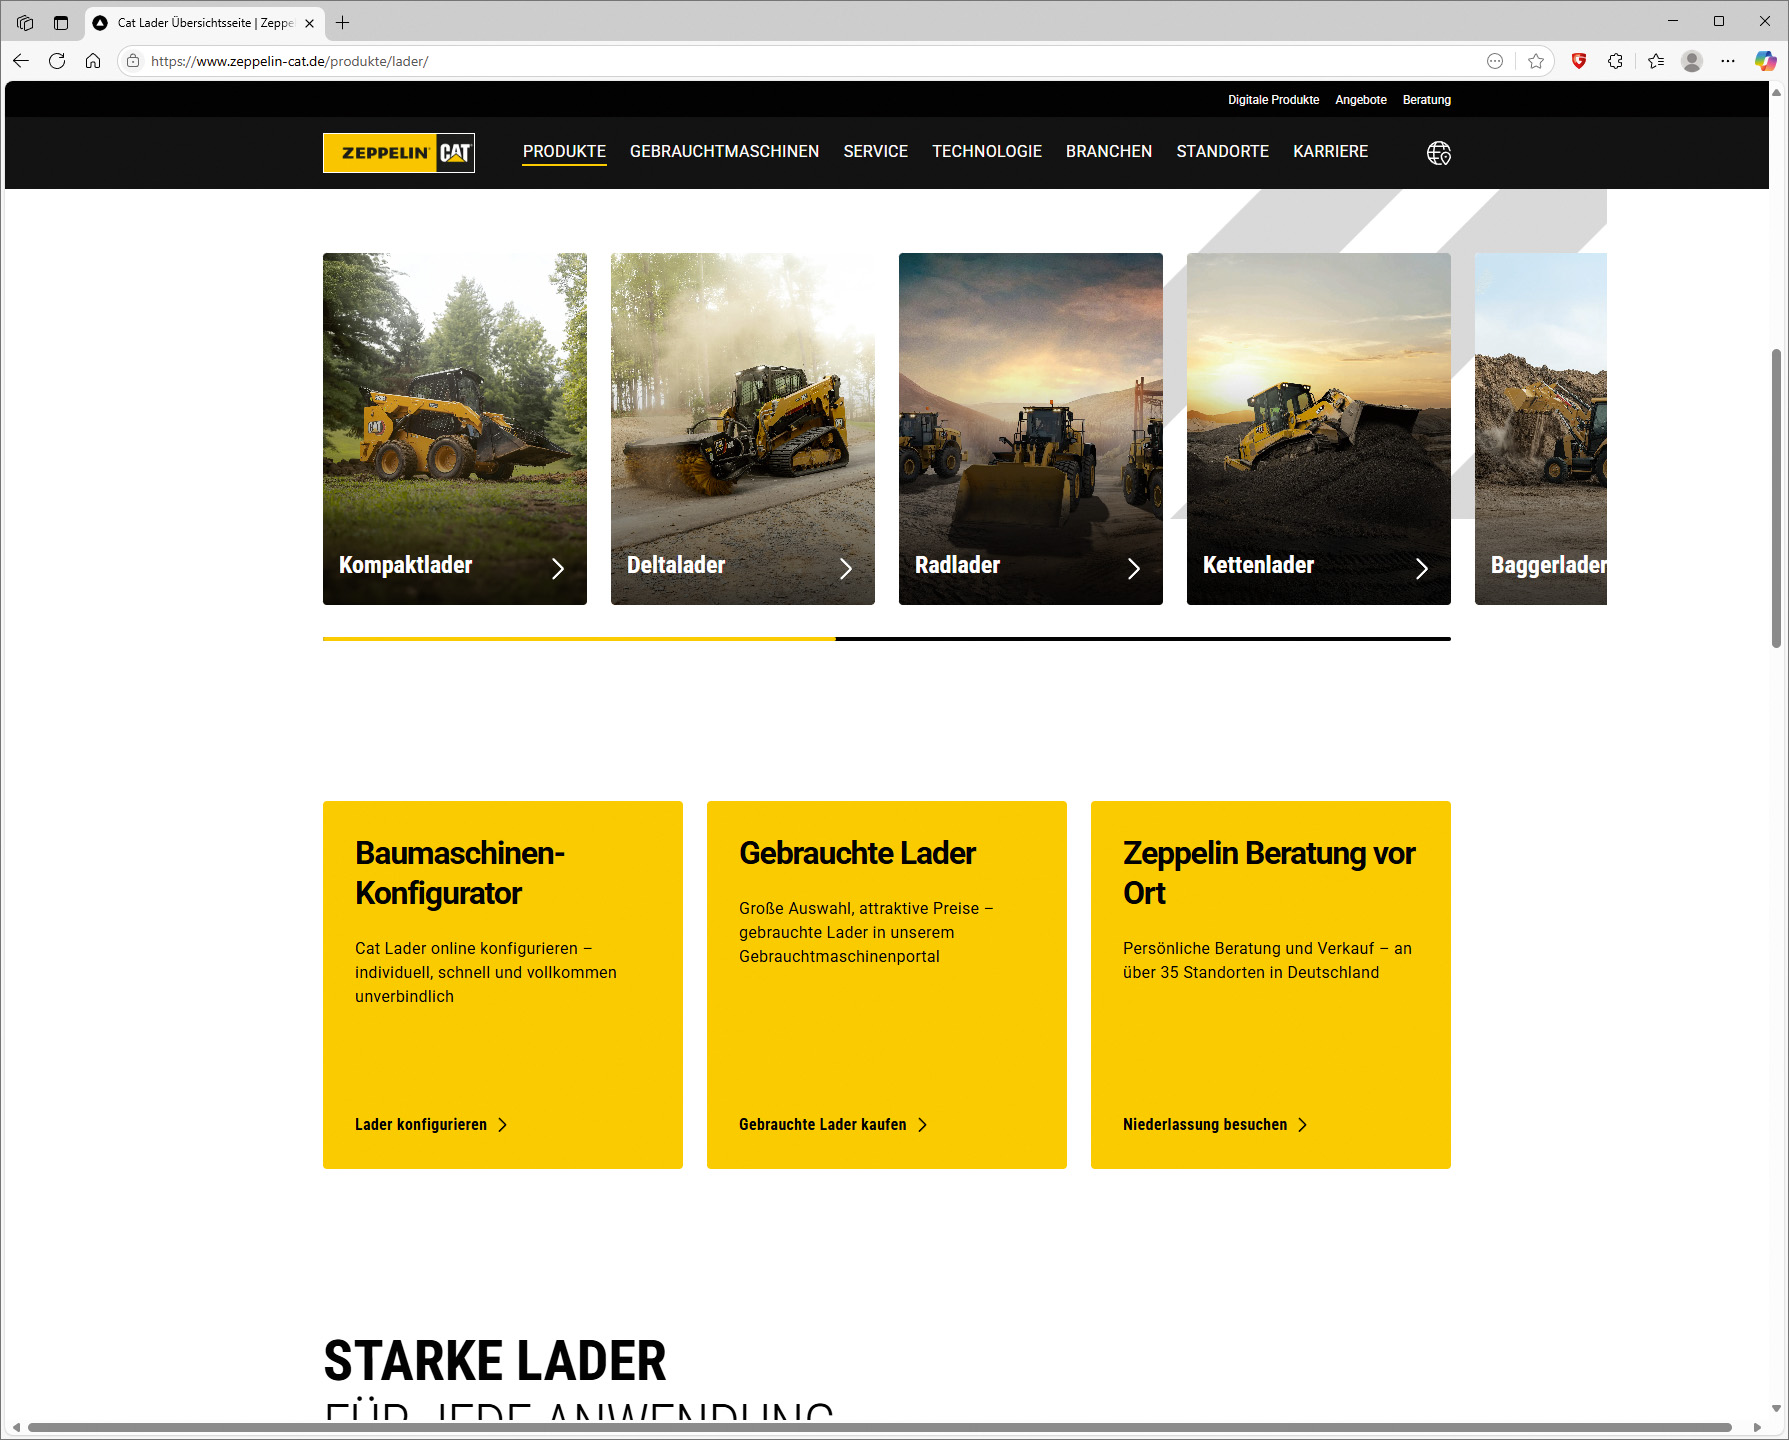The height and width of the screenshot is (1440, 1789).
Task: Open the language/location globe icon
Action: 1438,153
